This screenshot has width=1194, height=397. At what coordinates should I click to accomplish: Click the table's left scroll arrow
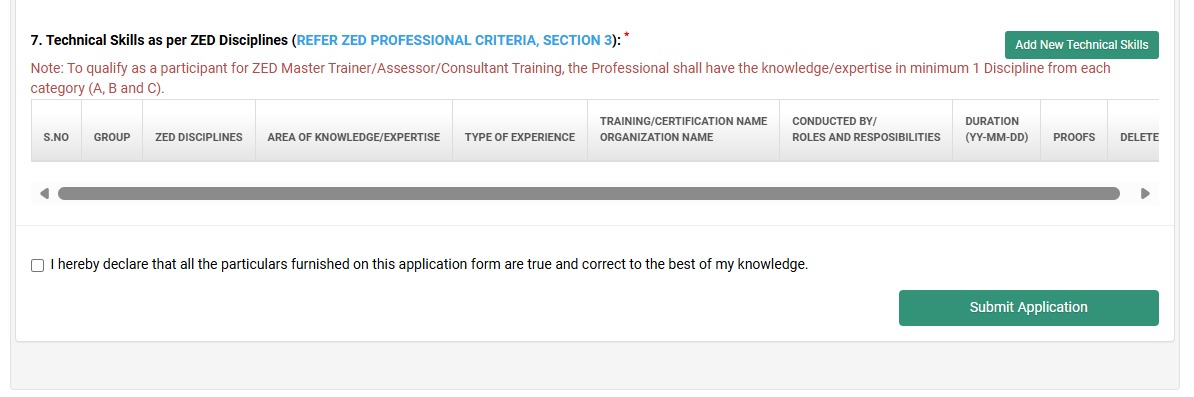tap(44, 194)
